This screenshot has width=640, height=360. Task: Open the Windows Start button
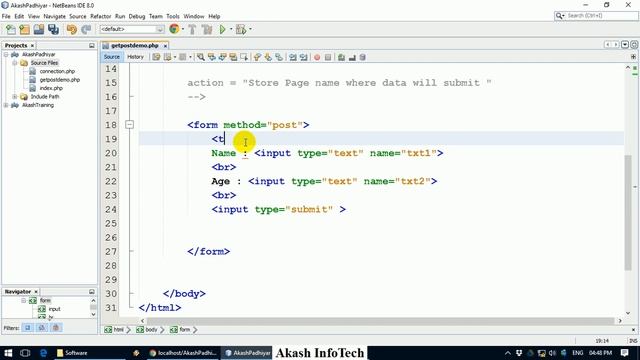(8, 353)
